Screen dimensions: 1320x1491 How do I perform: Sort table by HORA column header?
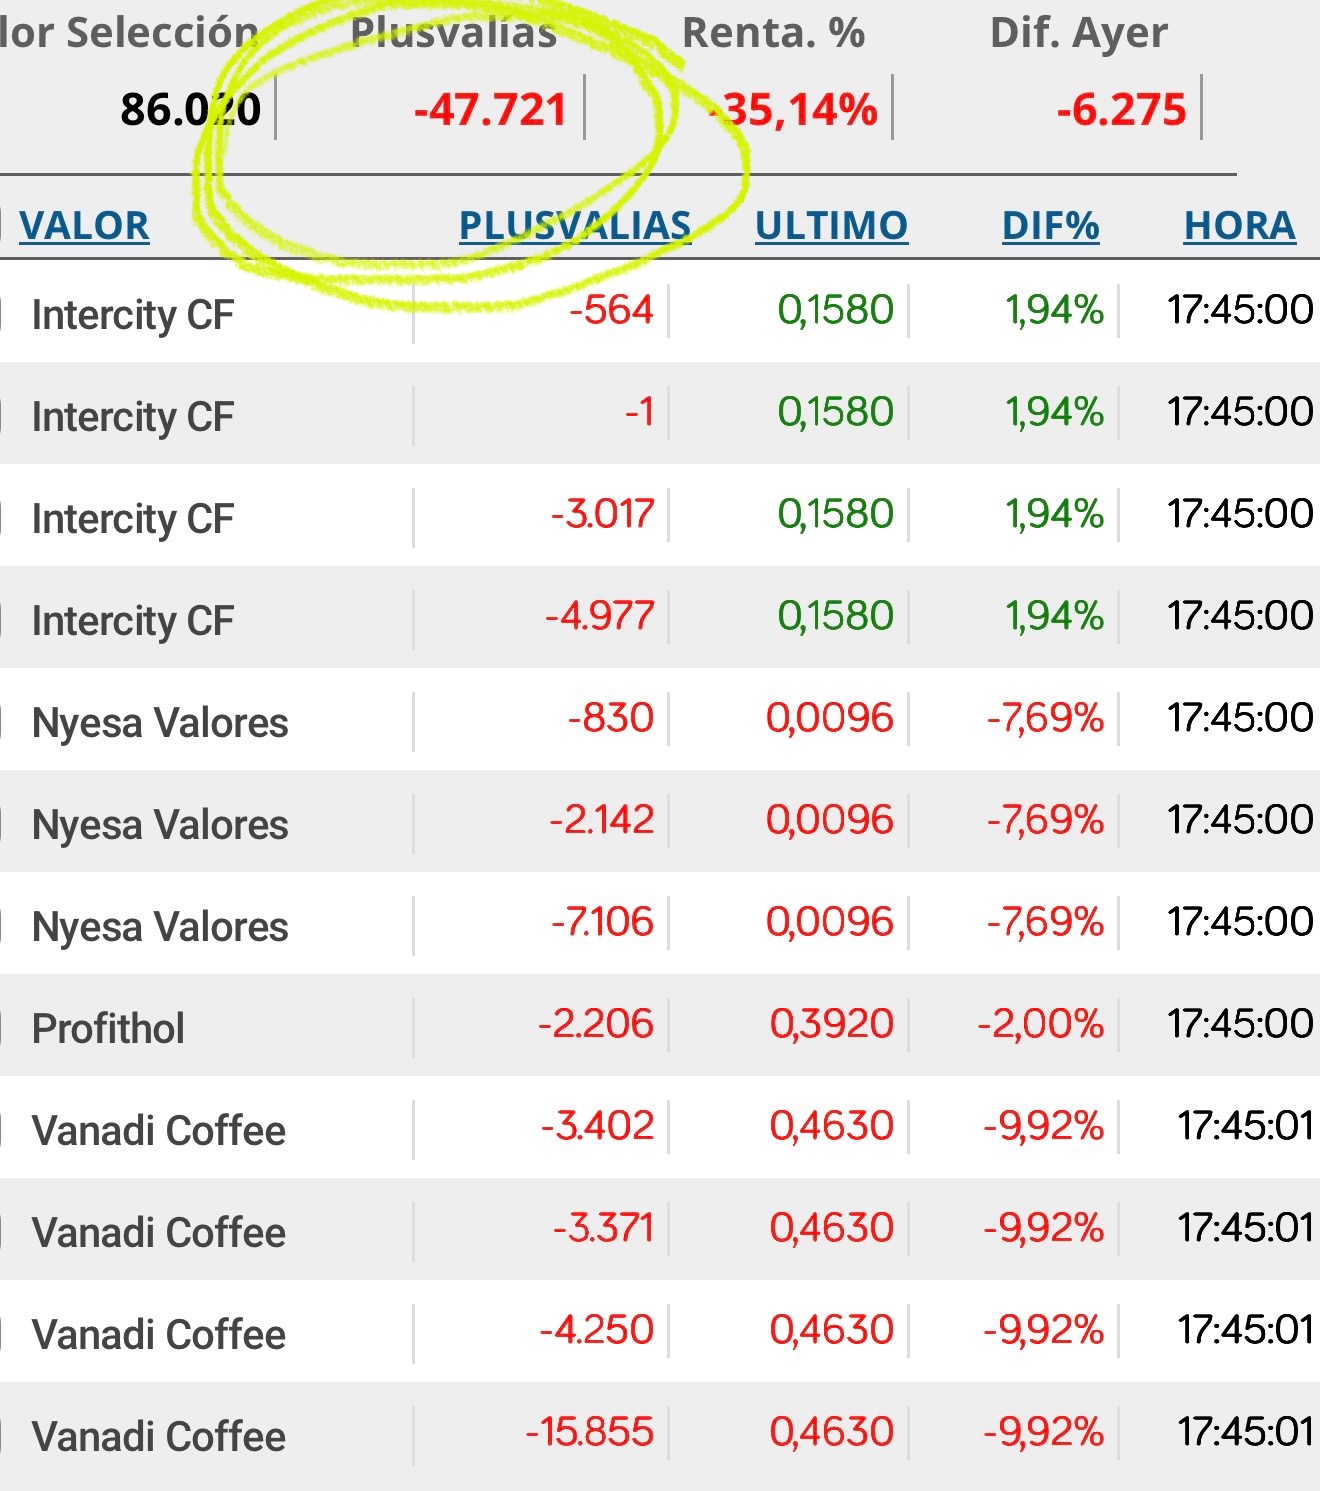click(1239, 225)
